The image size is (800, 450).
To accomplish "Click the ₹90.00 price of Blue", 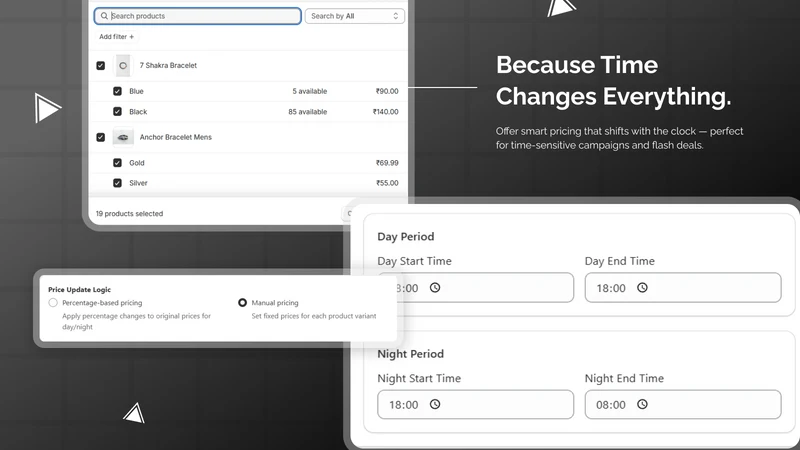I will point(387,91).
